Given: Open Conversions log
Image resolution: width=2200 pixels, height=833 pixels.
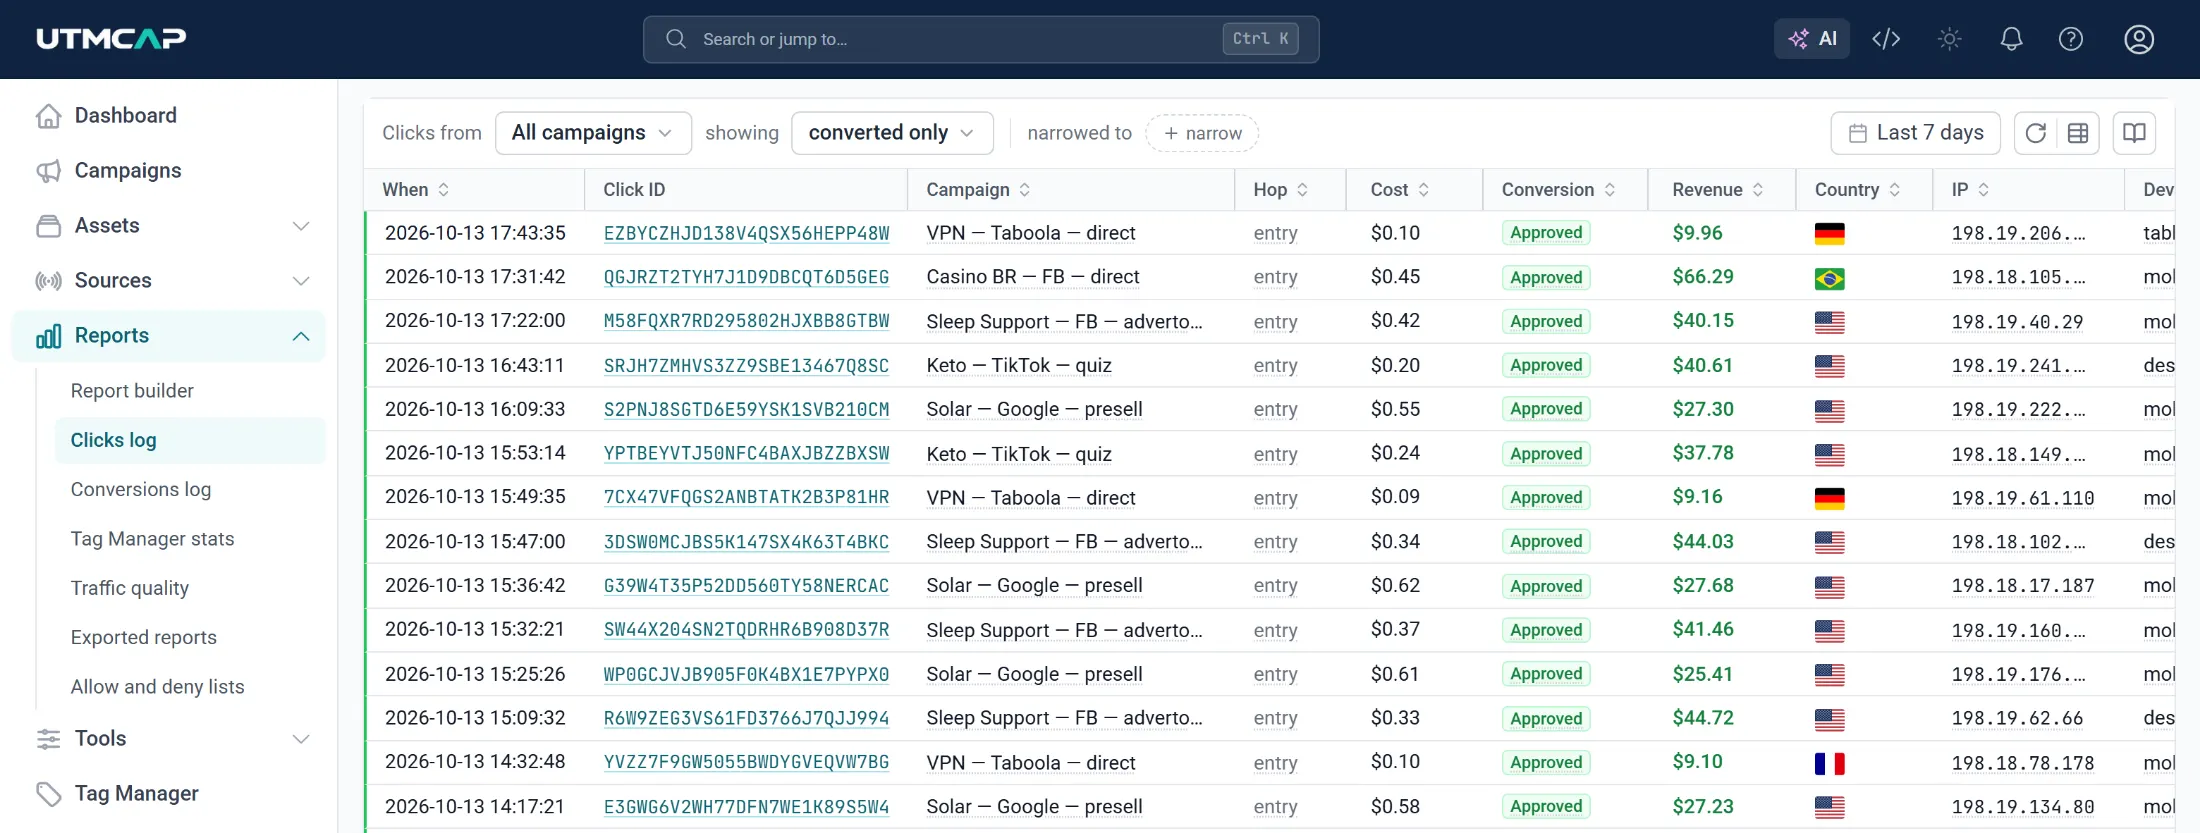Looking at the screenshot, I should tap(141, 490).
